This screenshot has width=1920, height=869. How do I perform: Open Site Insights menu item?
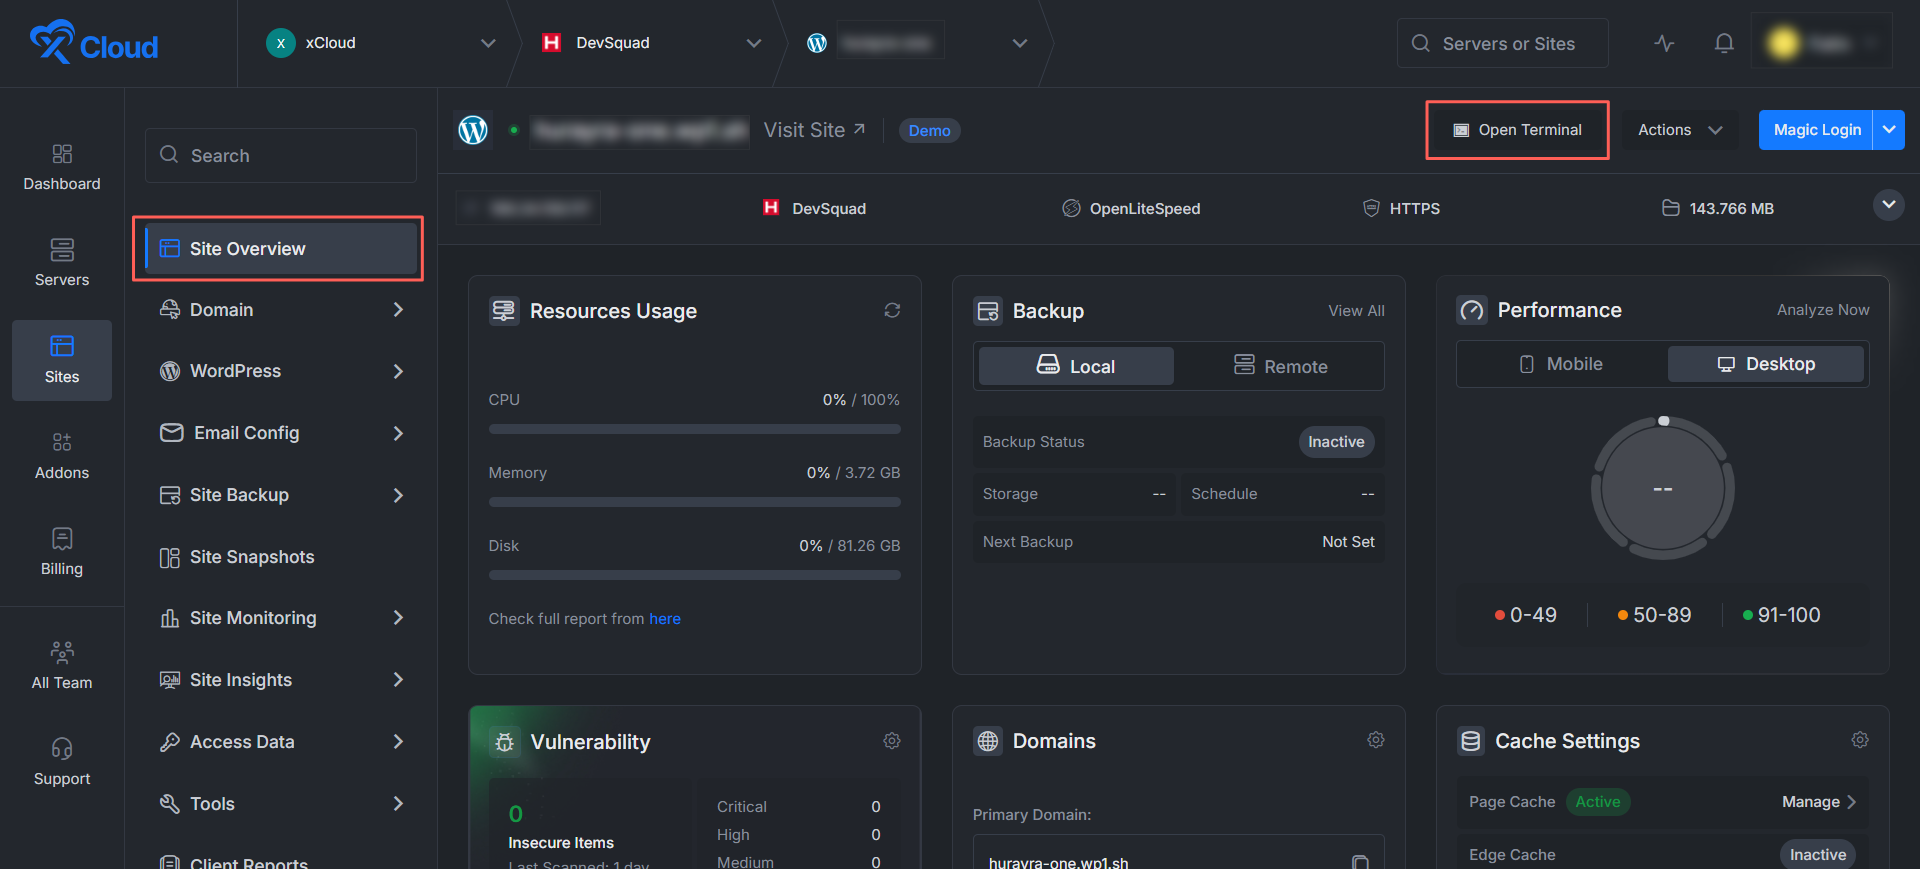click(280, 680)
